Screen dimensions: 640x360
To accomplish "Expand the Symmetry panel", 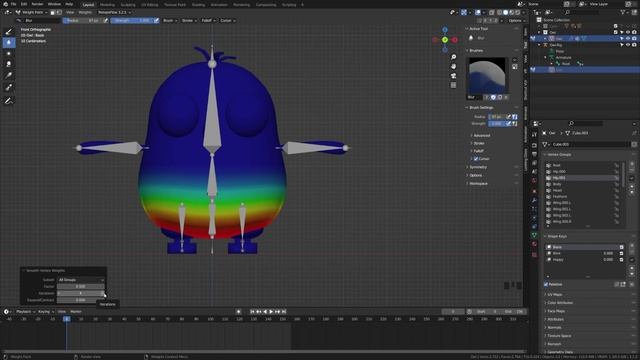I will click(x=478, y=167).
